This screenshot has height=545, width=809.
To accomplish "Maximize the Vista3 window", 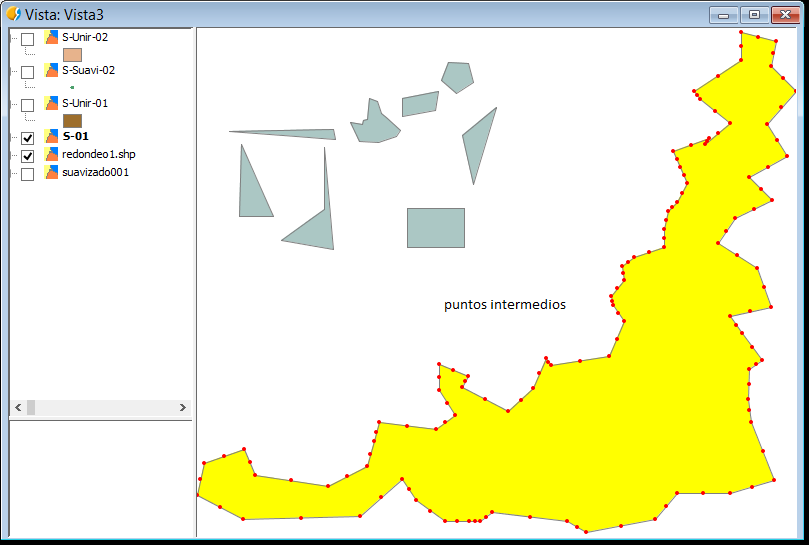I will (x=754, y=14).
